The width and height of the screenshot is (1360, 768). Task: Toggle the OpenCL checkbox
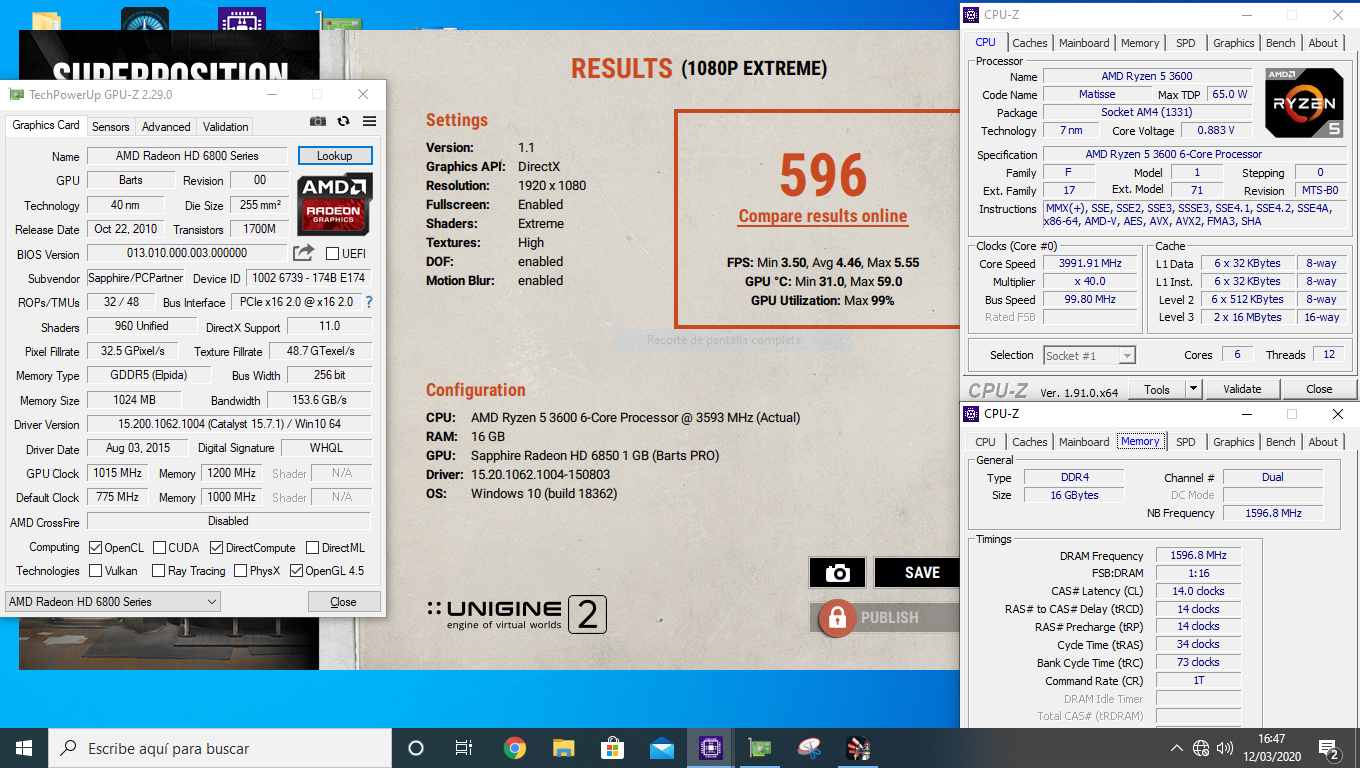pyautogui.click(x=96, y=547)
